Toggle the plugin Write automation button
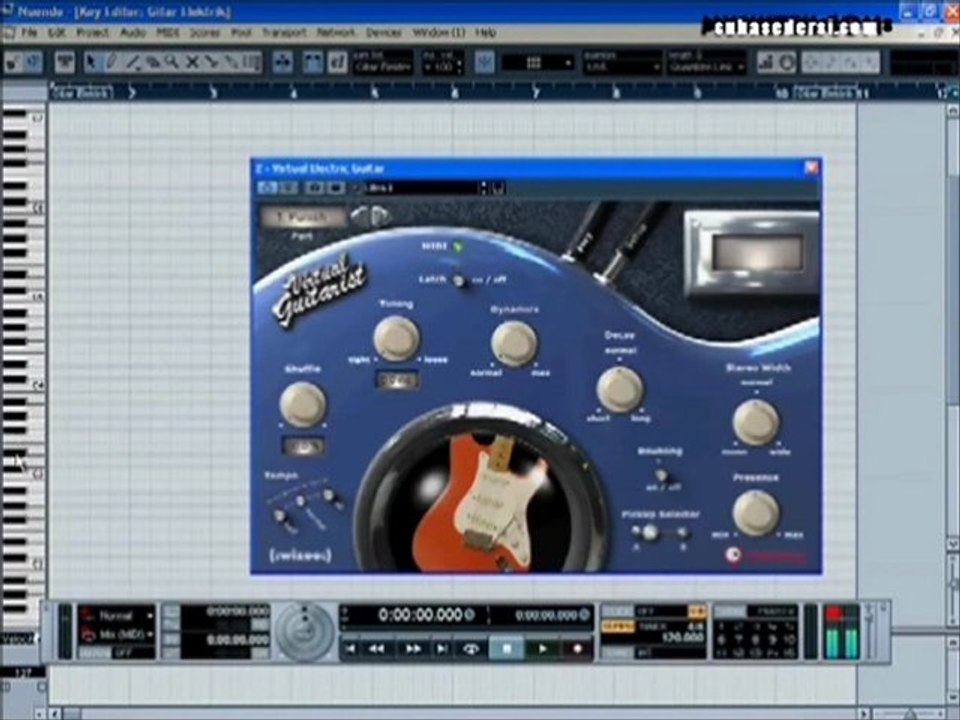Image resolution: width=960 pixels, height=720 pixels. coord(336,188)
